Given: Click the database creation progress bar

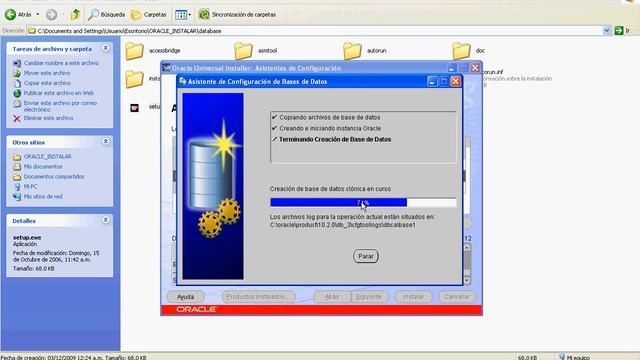Looking at the screenshot, I should (x=363, y=202).
